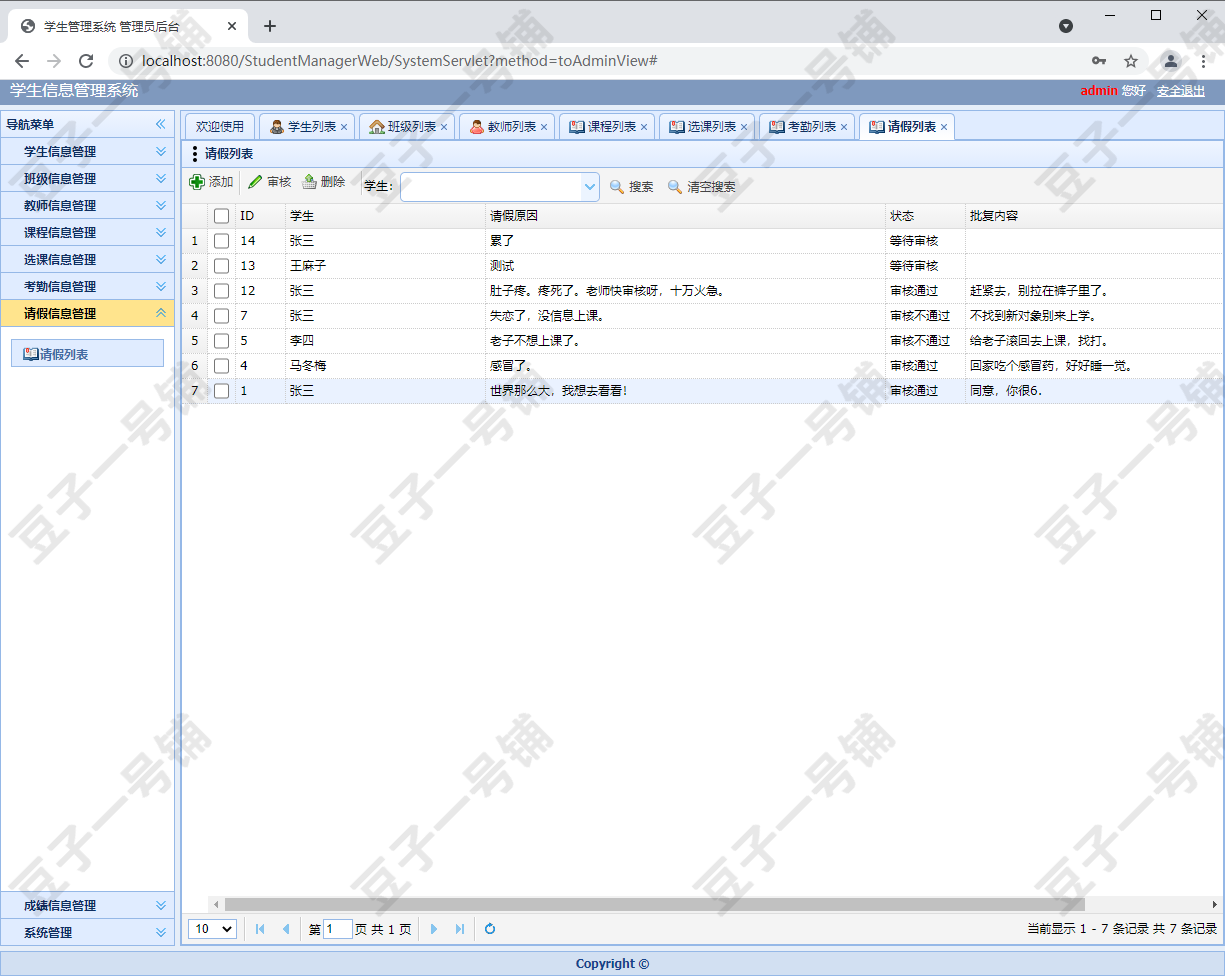Check the select-all checkbox in table header
Screen dimensions: 1225x976
[221, 215]
